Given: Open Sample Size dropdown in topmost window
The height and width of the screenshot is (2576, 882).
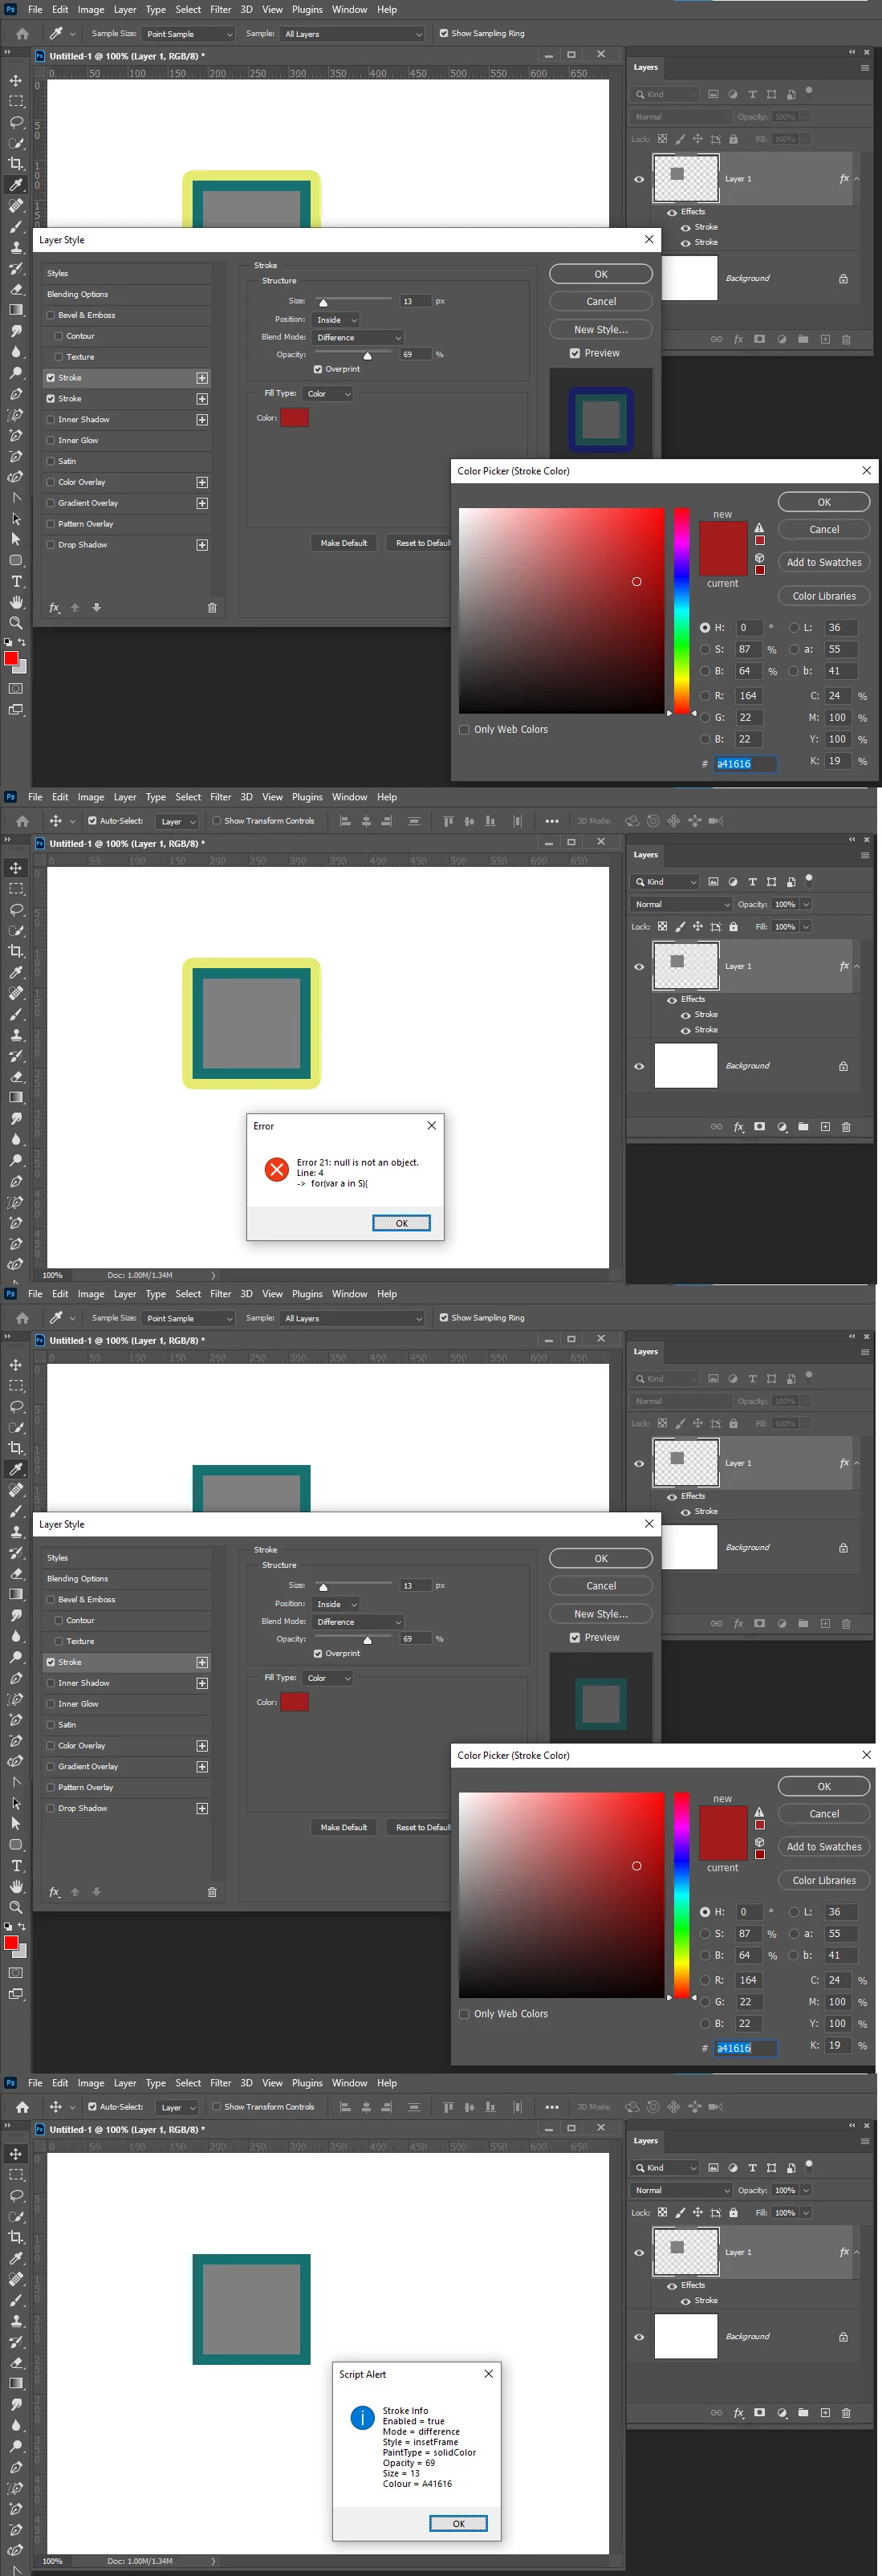Looking at the screenshot, I should [188, 34].
